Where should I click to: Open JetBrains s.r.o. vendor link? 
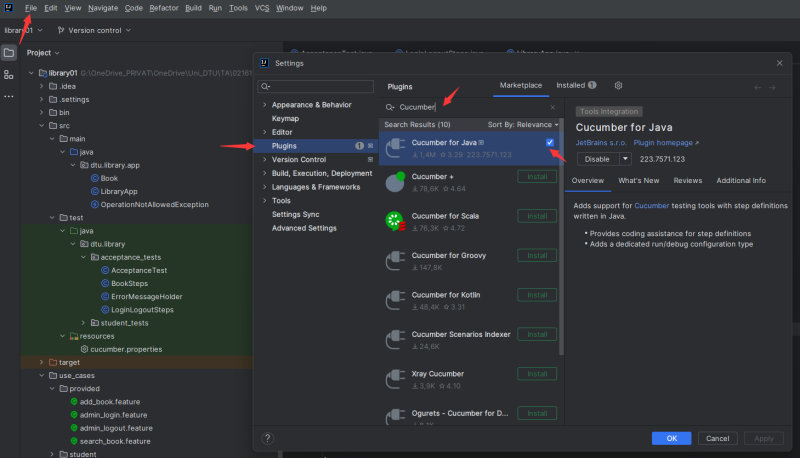point(601,143)
